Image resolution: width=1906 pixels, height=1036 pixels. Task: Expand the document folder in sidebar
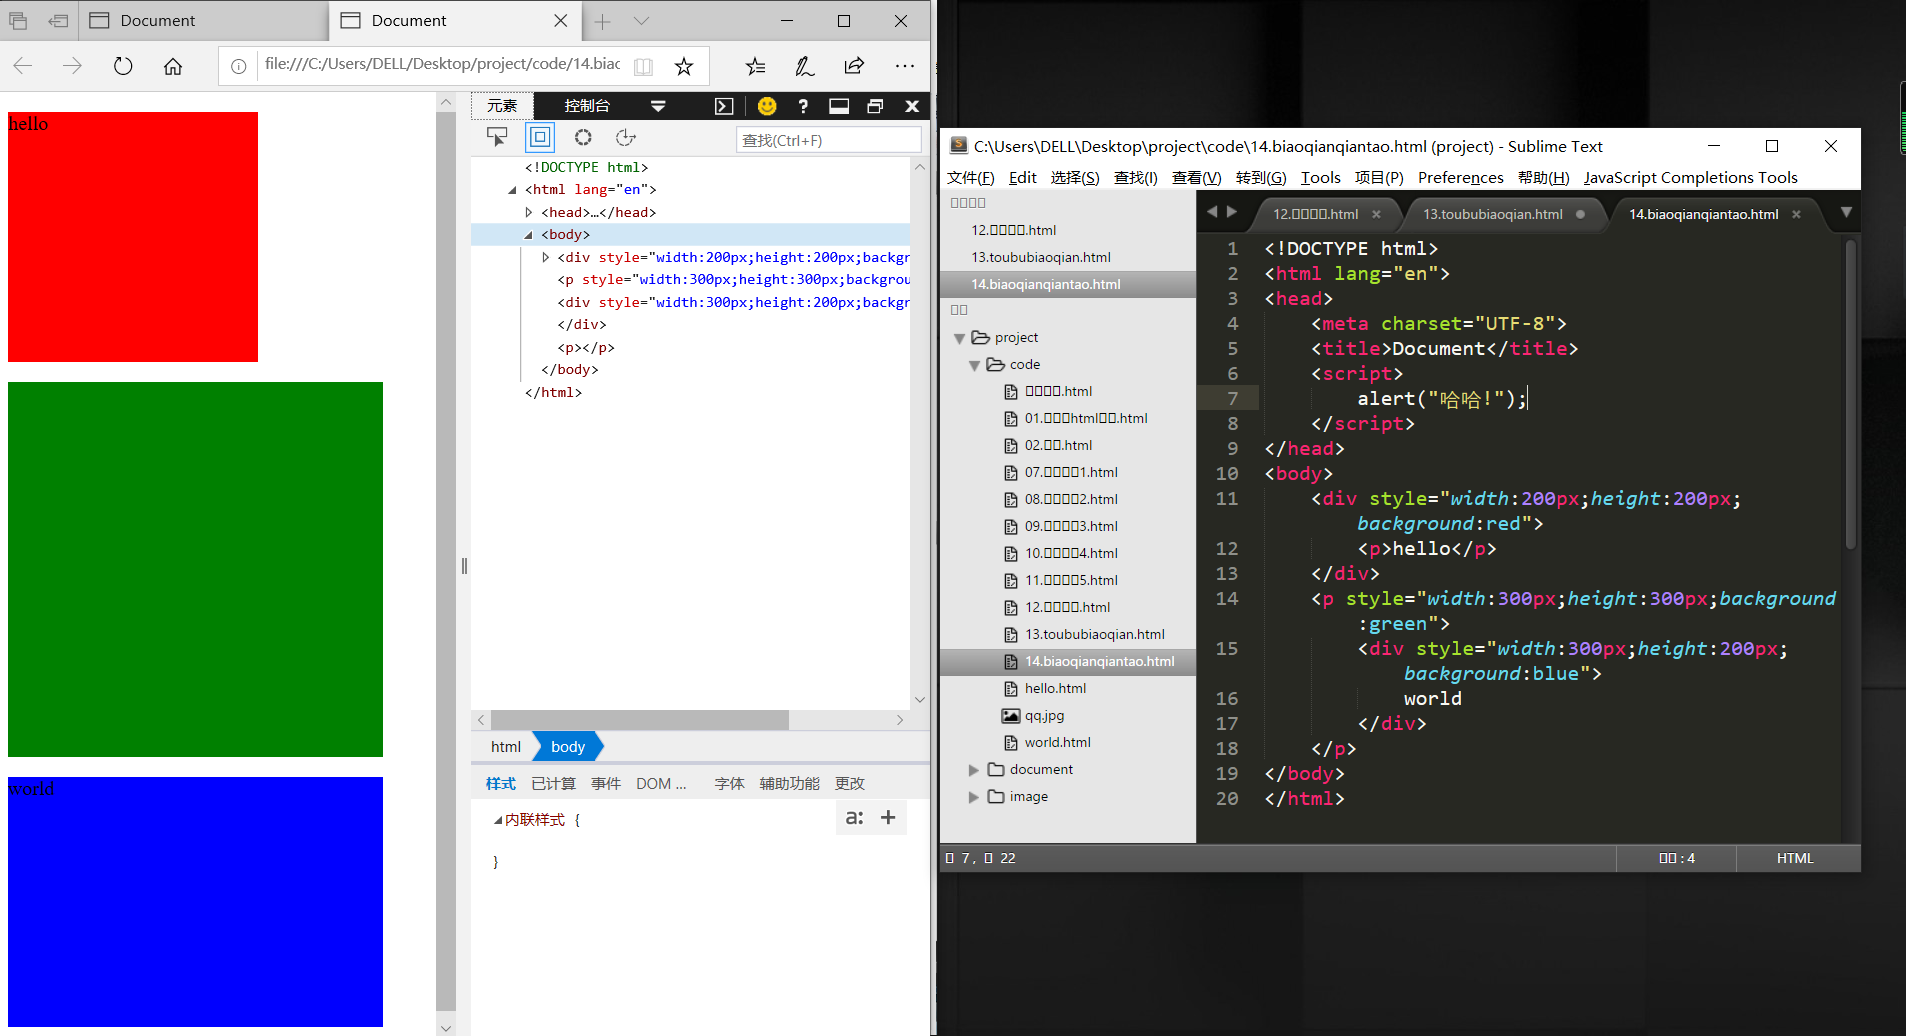click(x=974, y=770)
